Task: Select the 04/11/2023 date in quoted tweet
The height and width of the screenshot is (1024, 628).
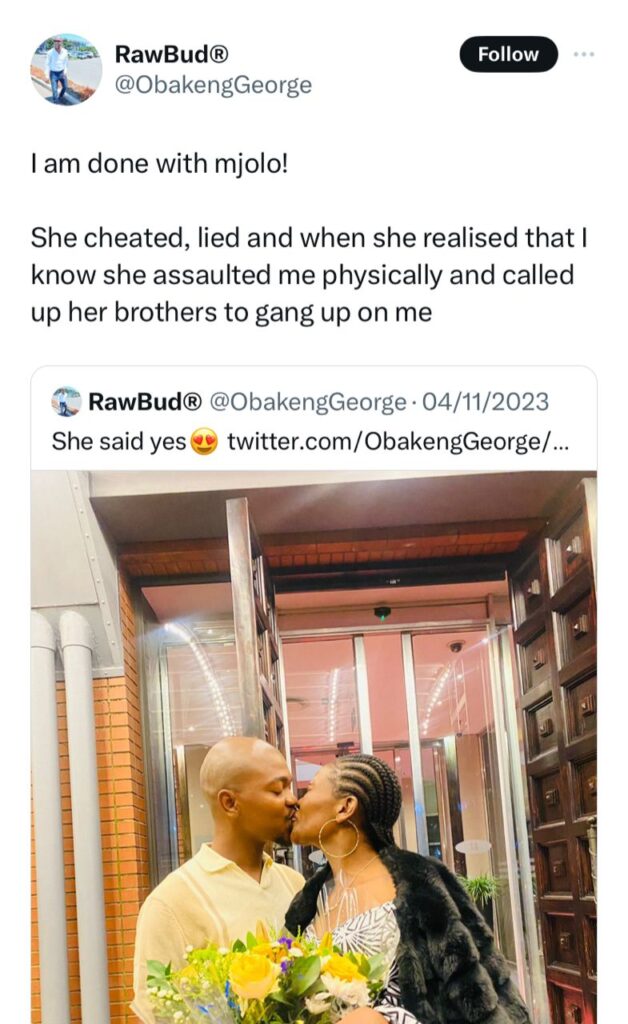Action: tap(486, 402)
